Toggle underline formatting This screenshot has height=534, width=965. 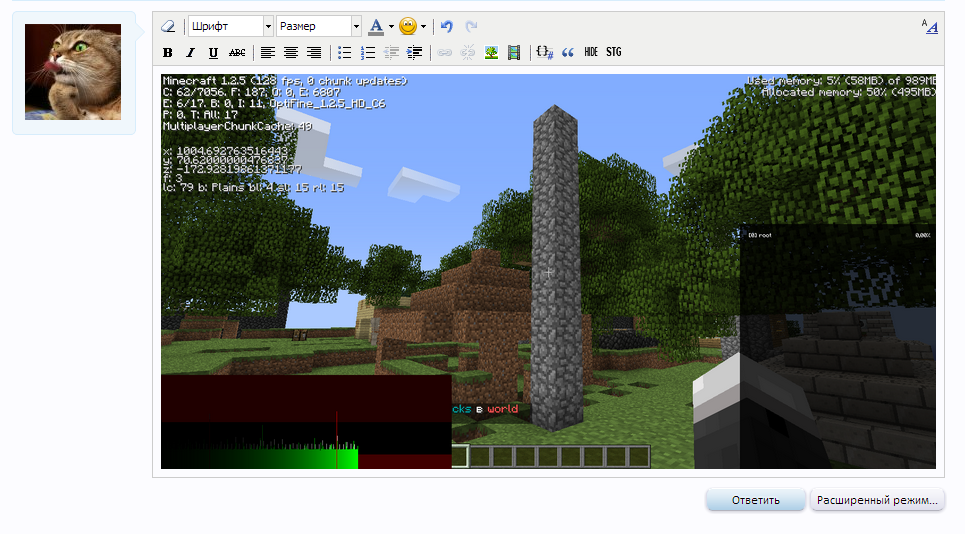tap(213, 53)
